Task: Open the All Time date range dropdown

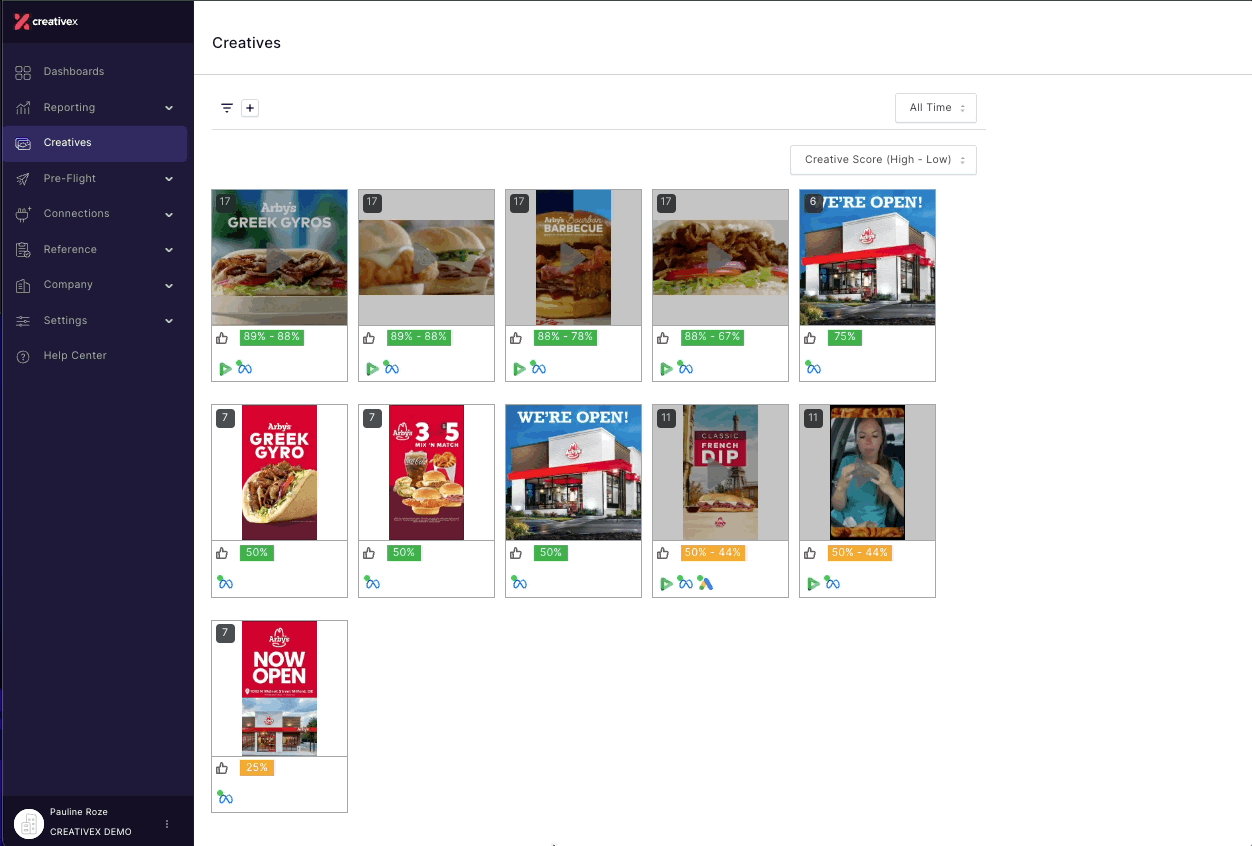Action: [936, 108]
